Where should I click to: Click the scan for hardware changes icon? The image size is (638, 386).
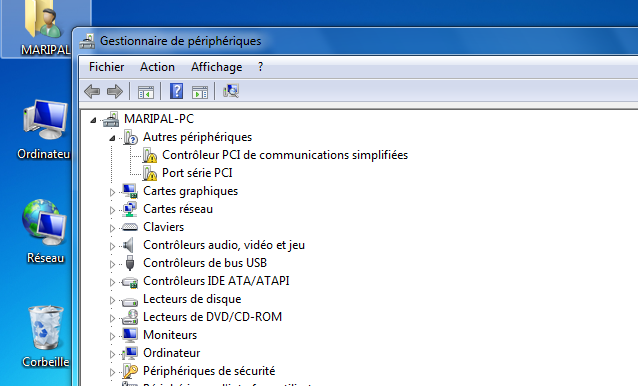[231, 91]
